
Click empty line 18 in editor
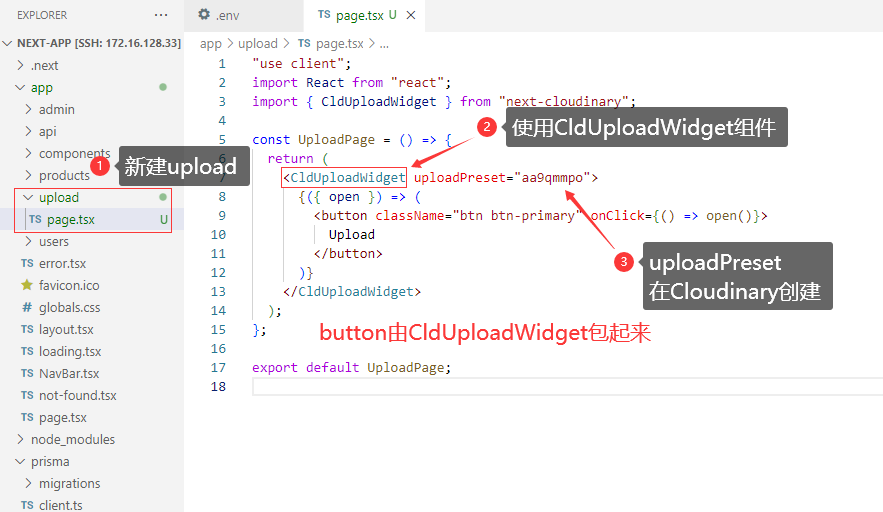[x=567, y=387]
